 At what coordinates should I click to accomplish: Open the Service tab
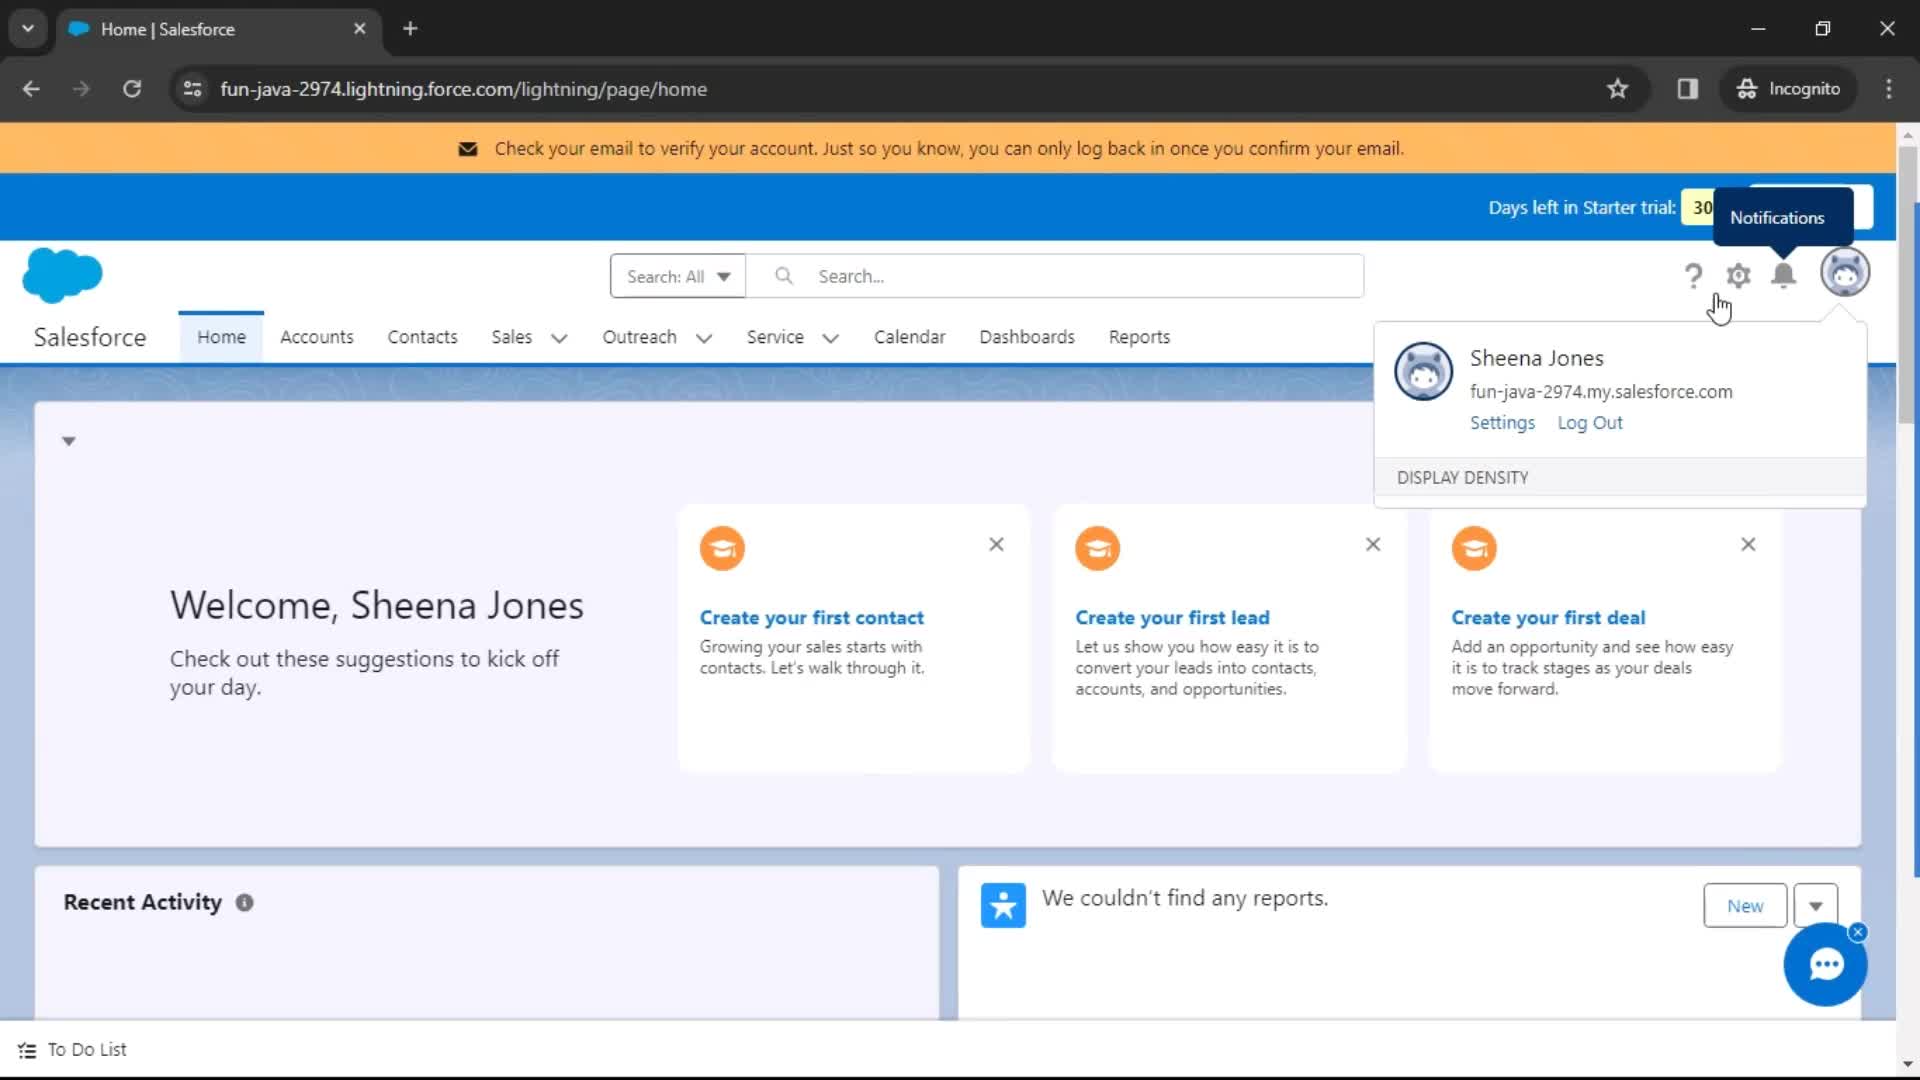point(775,337)
